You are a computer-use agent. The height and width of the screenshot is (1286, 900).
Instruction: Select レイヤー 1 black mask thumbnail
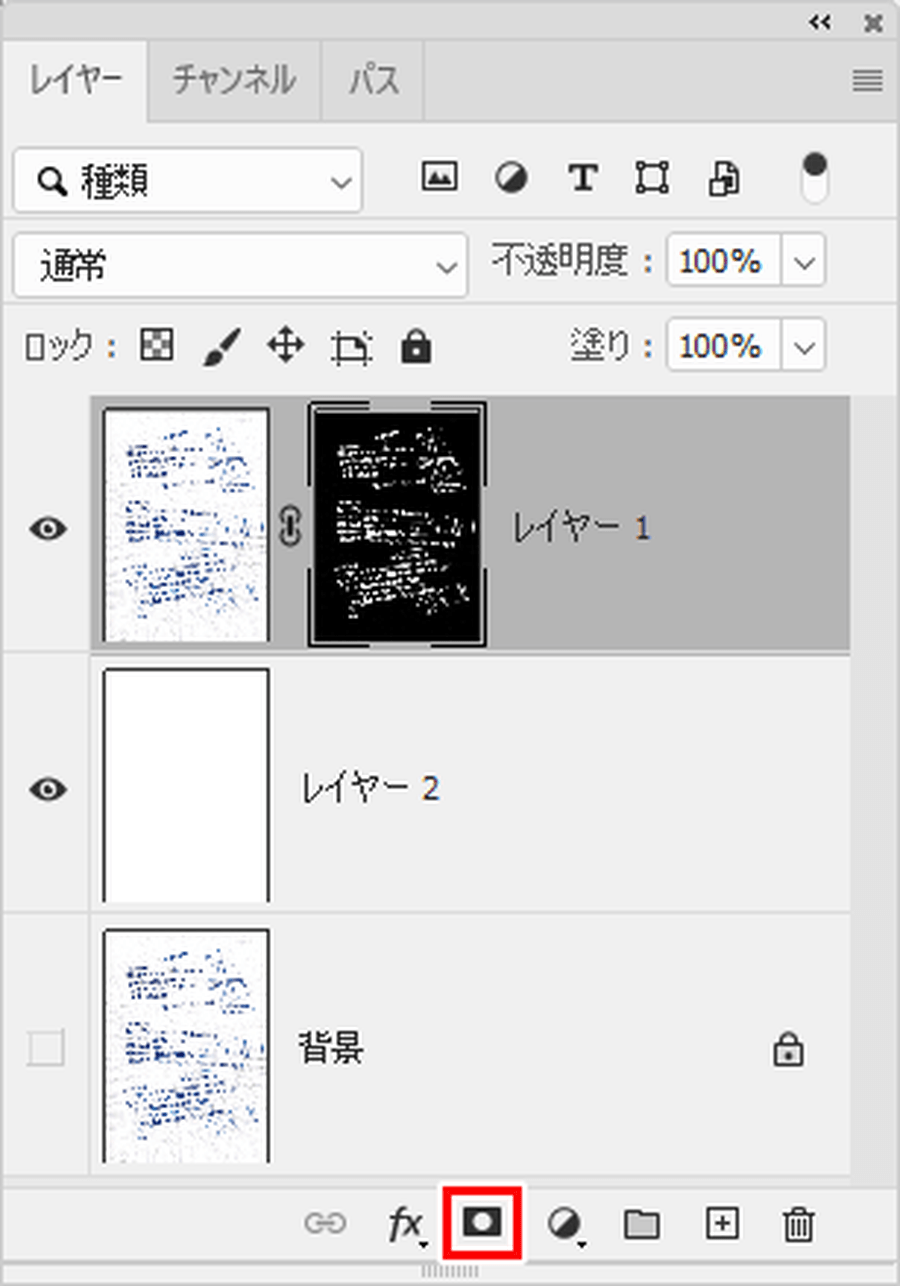point(398,524)
